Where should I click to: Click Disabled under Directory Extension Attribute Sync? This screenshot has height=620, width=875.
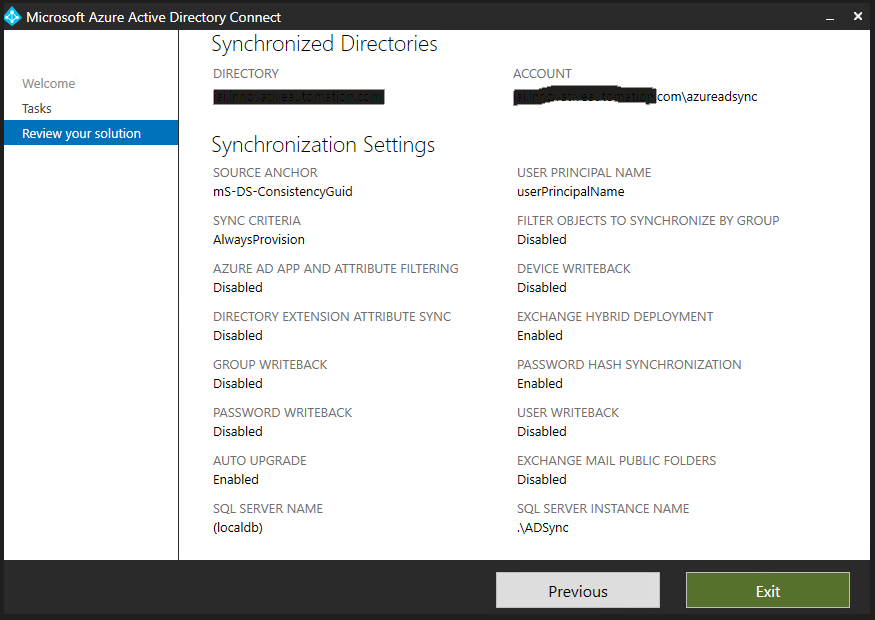238,335
